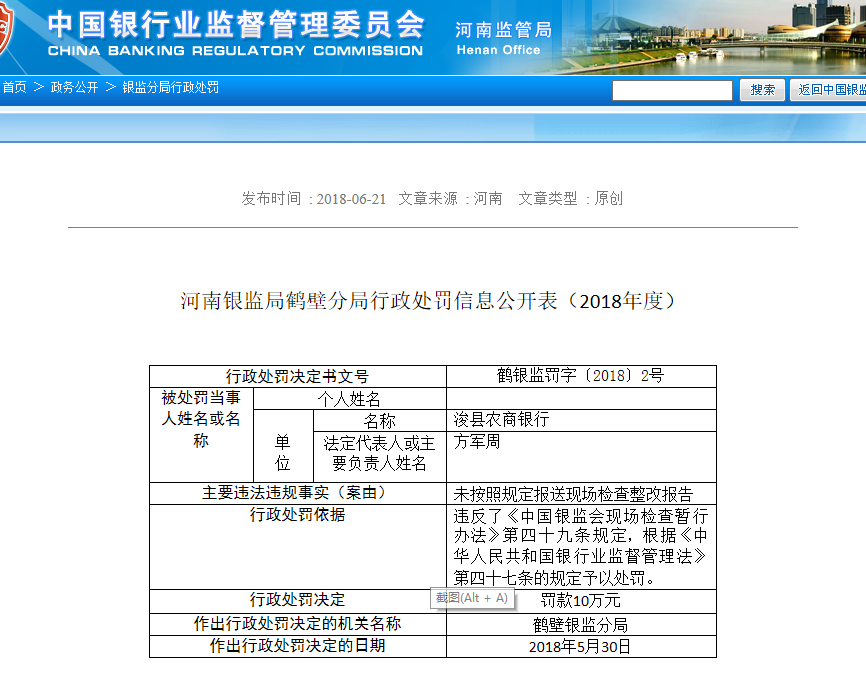Click the 截图(Alt + A) tooltip

click(472, 598)
